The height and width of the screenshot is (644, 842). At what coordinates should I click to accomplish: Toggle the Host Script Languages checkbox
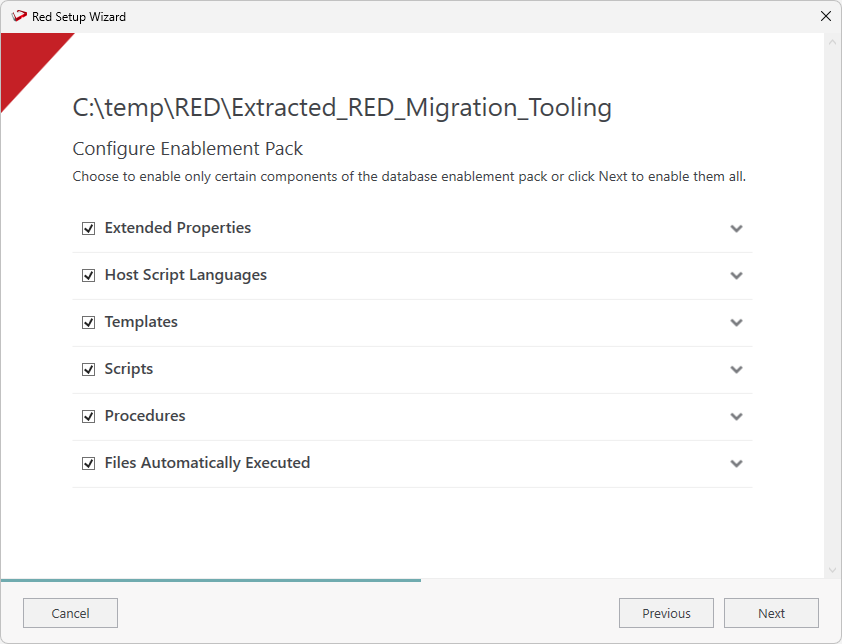click(88, 276)
